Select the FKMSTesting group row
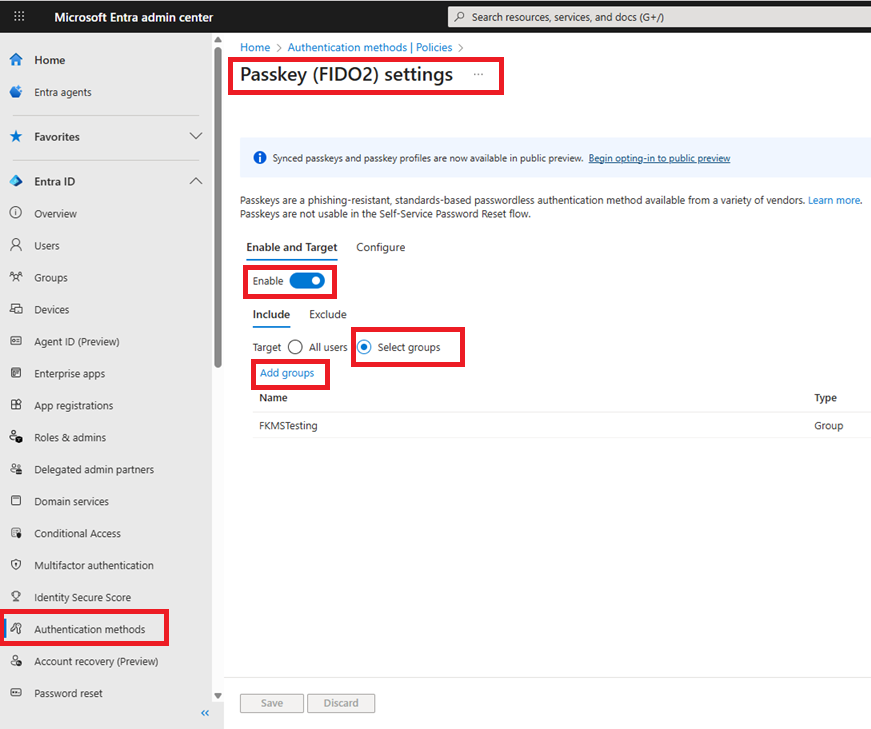This screenshot has width=871, height=729. click(561, 426)
